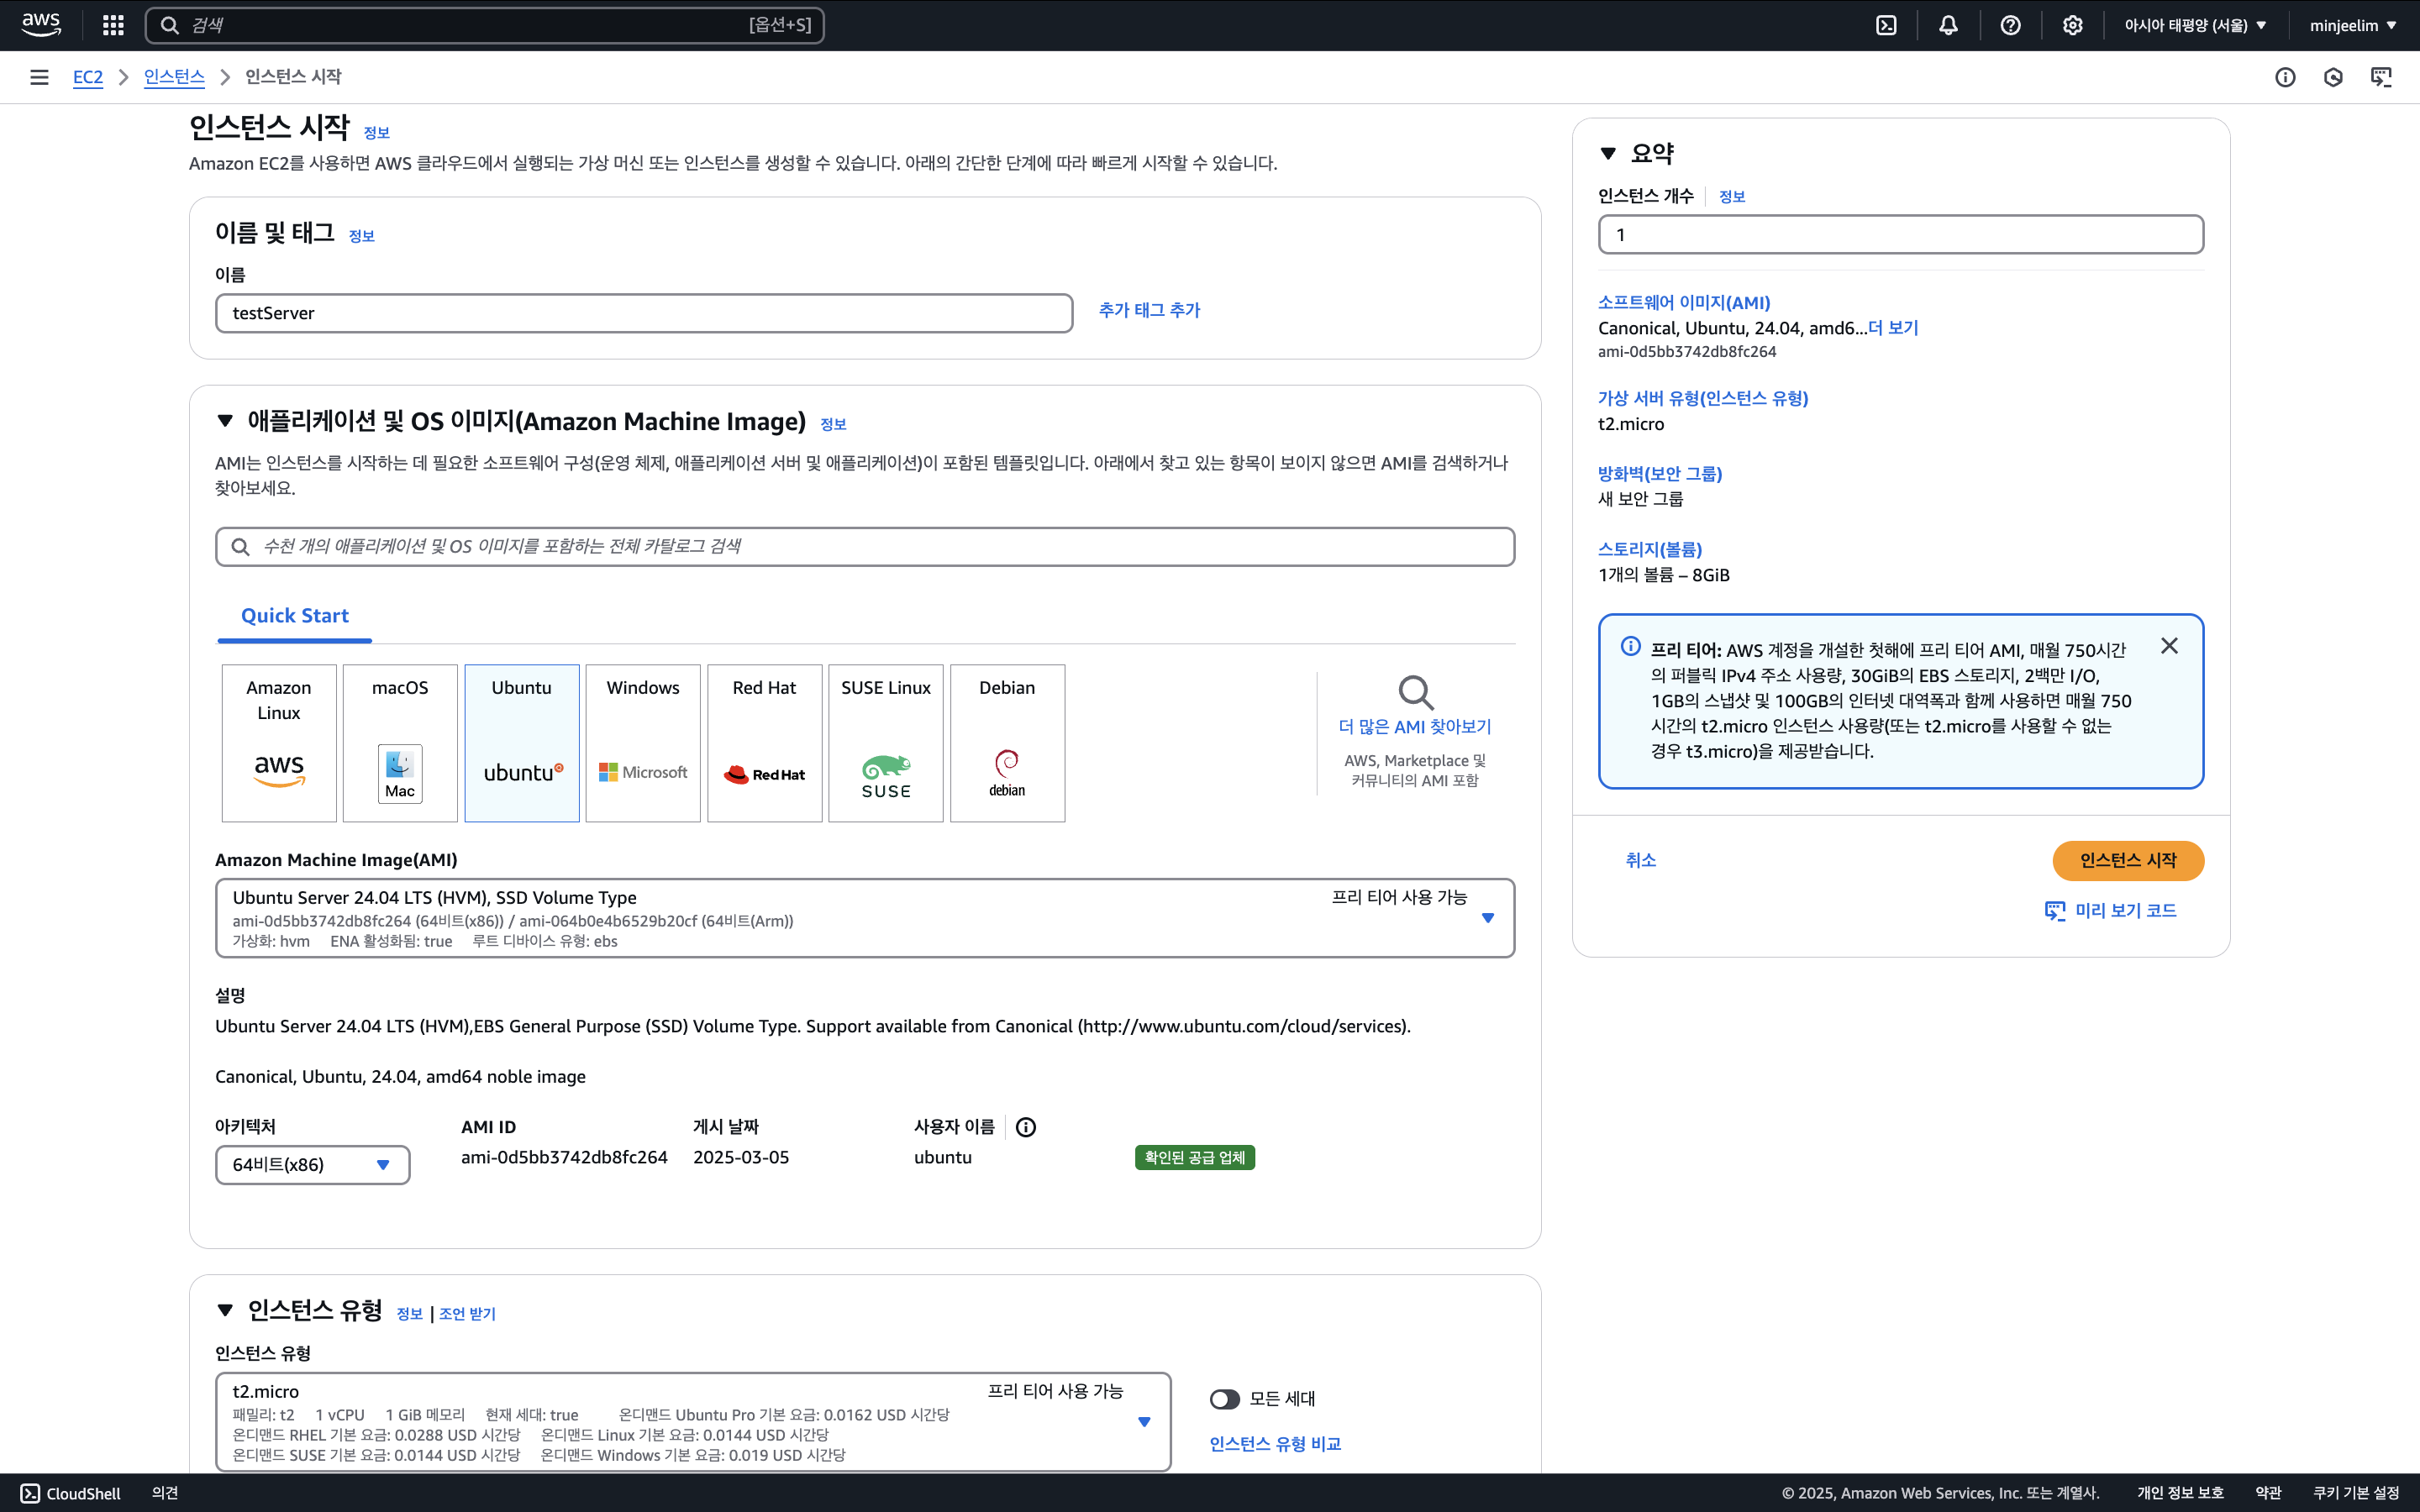The image size is (2420, 1512).
Task: Open the hamburger side navigation menu
Action: 39,77
